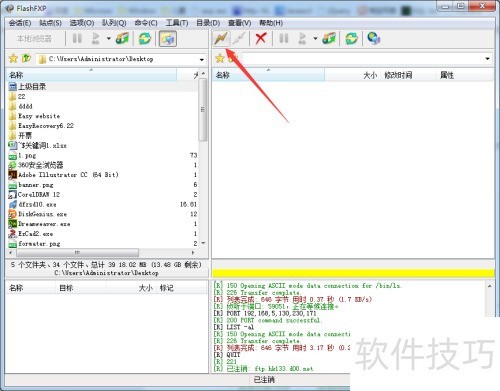
Task: Open the 工具(T) menu
Action: click(177, 23)
